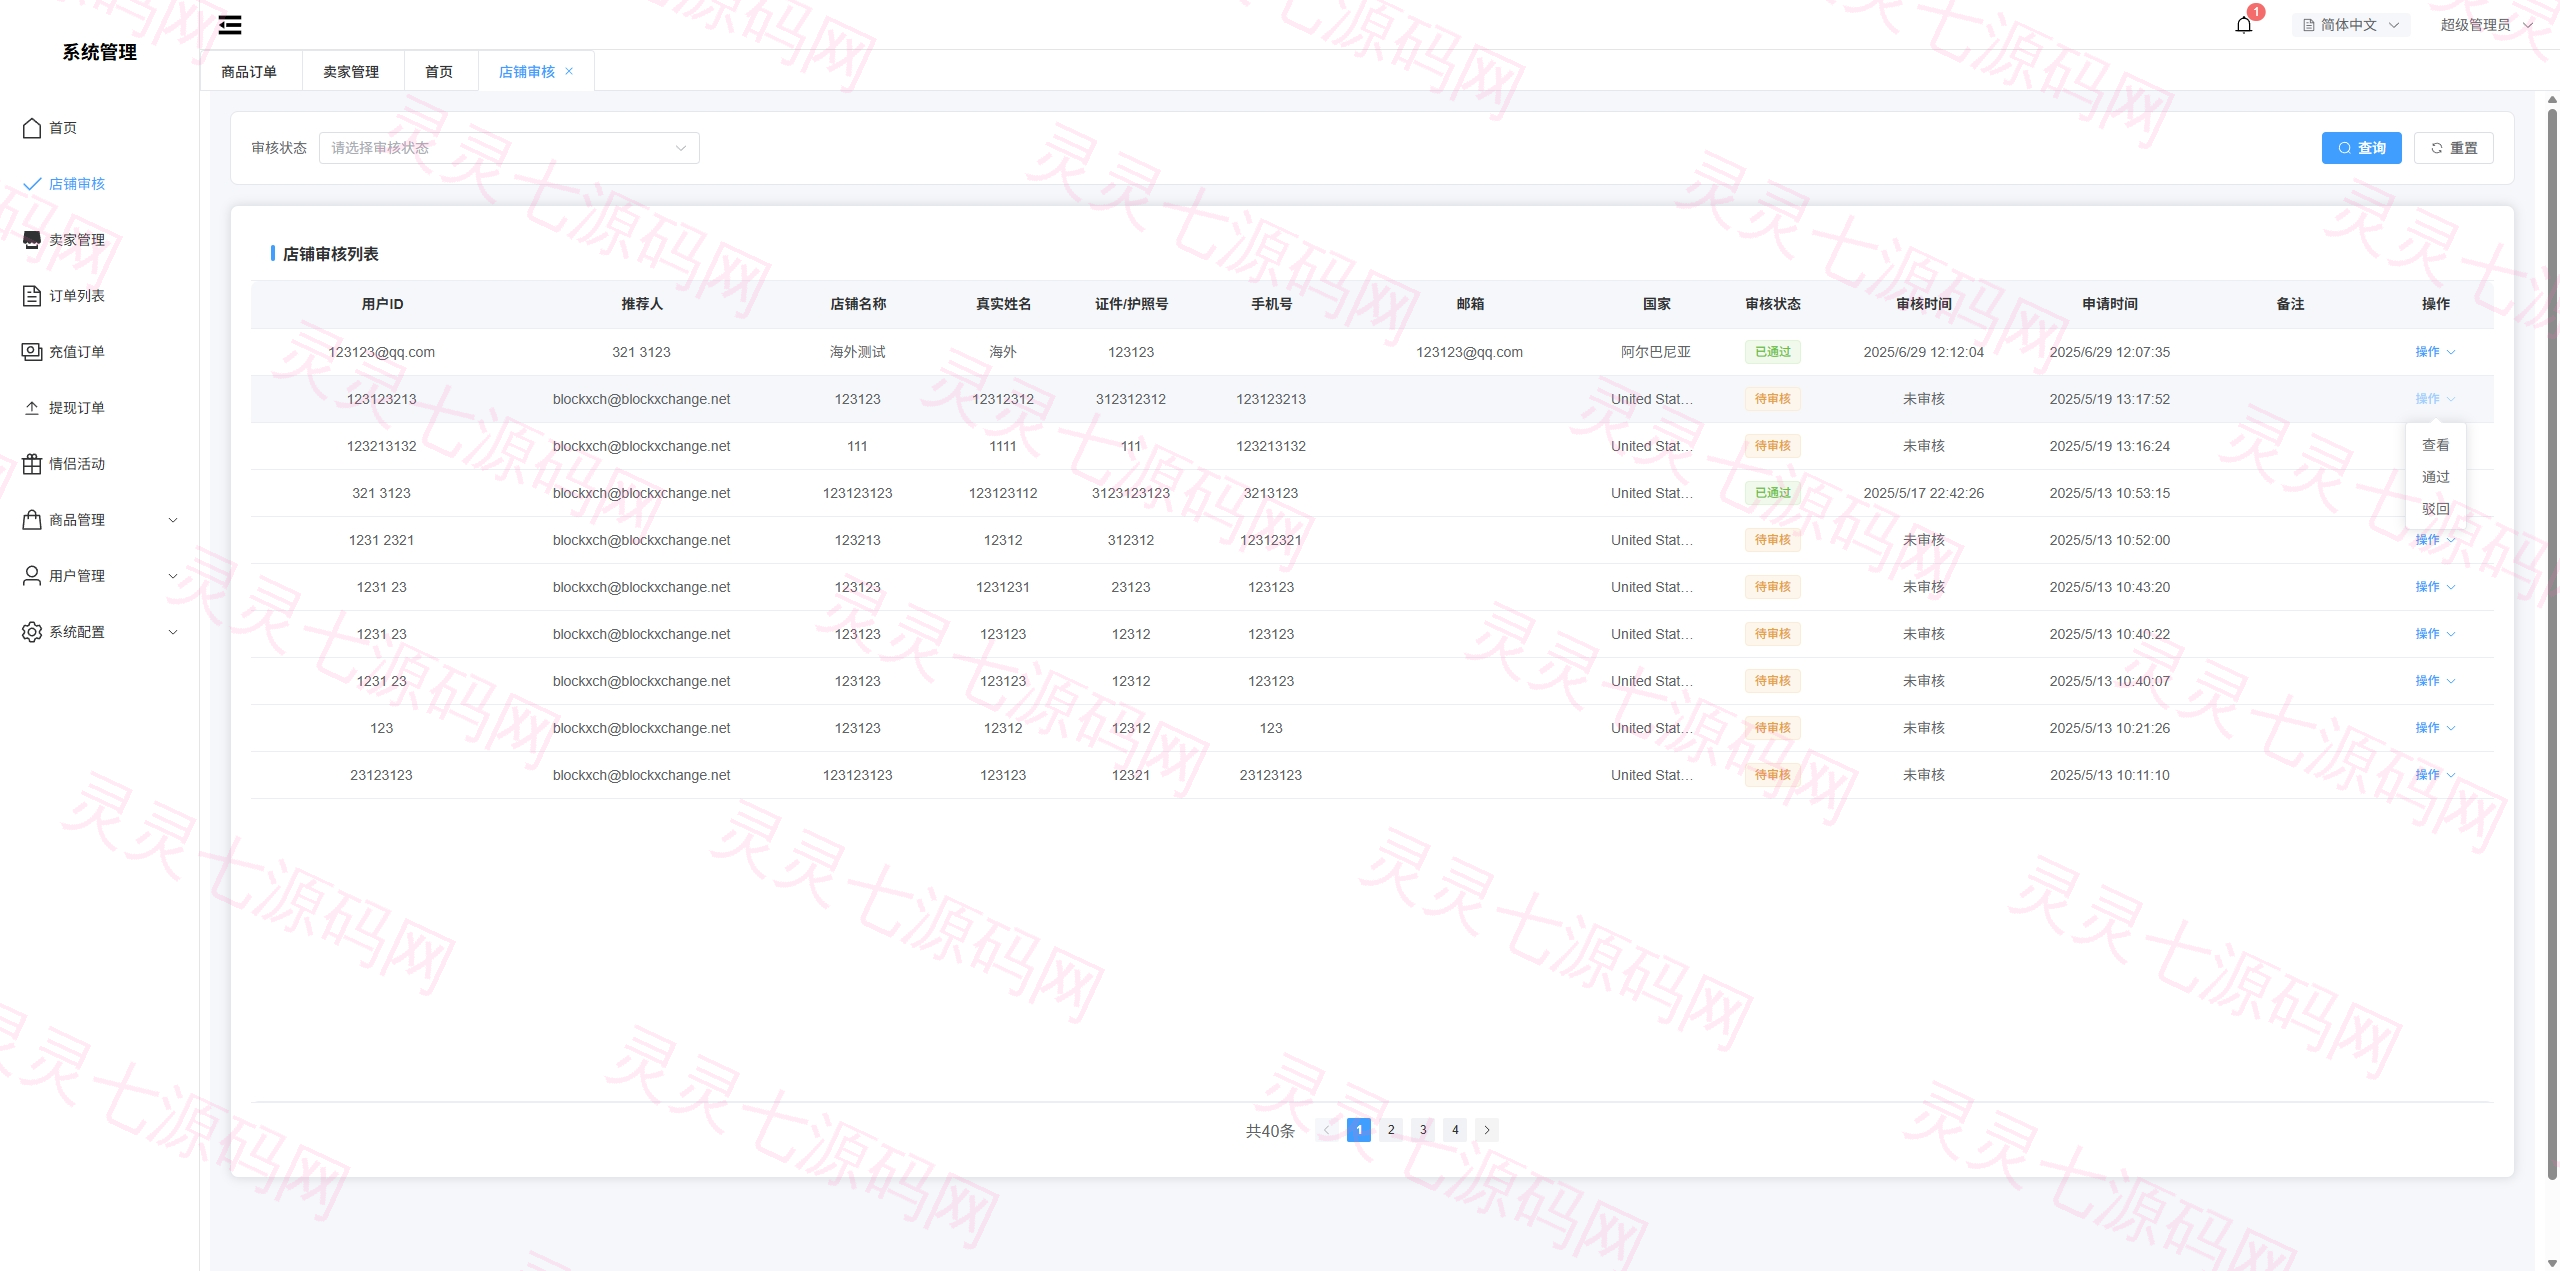Click the 订单列表 document icon
2560x1271 pixels.
click(x=32, y=296)
